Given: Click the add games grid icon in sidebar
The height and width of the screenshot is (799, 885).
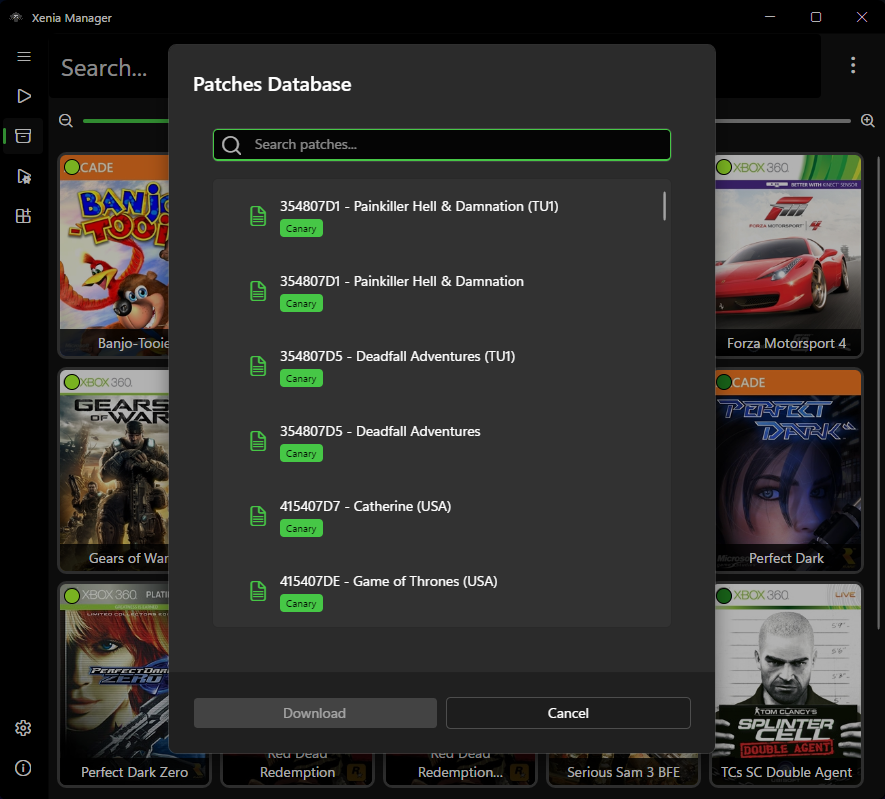Looking at the screenshot, I should coord(23,215).
